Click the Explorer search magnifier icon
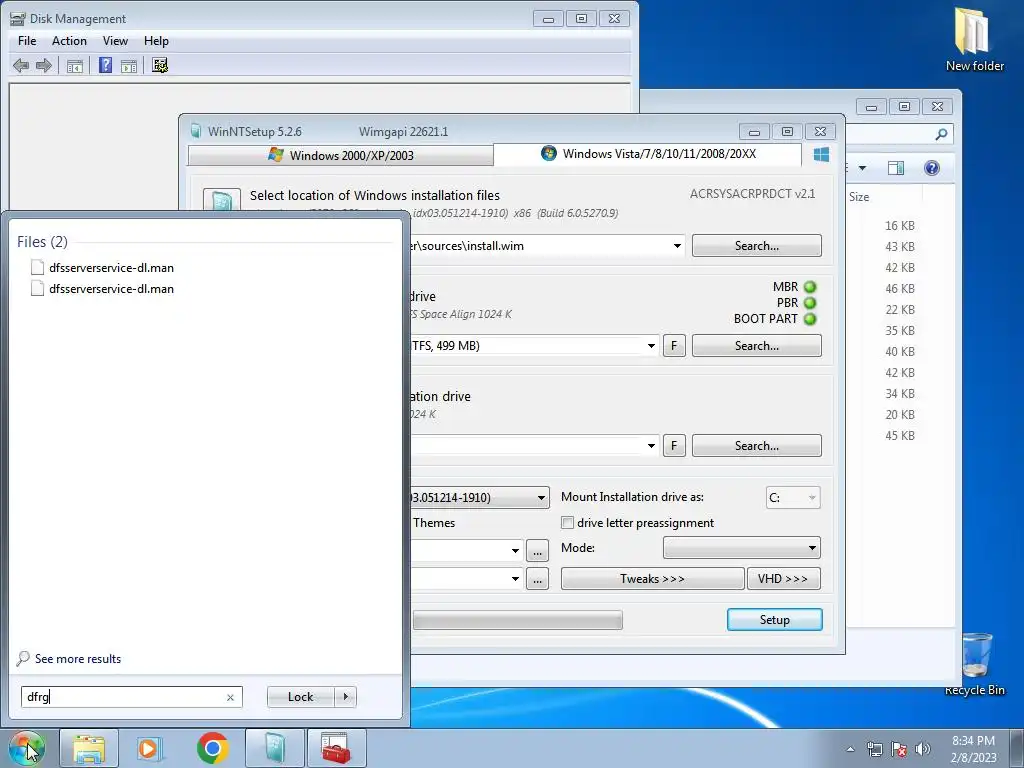 [941, 134]
